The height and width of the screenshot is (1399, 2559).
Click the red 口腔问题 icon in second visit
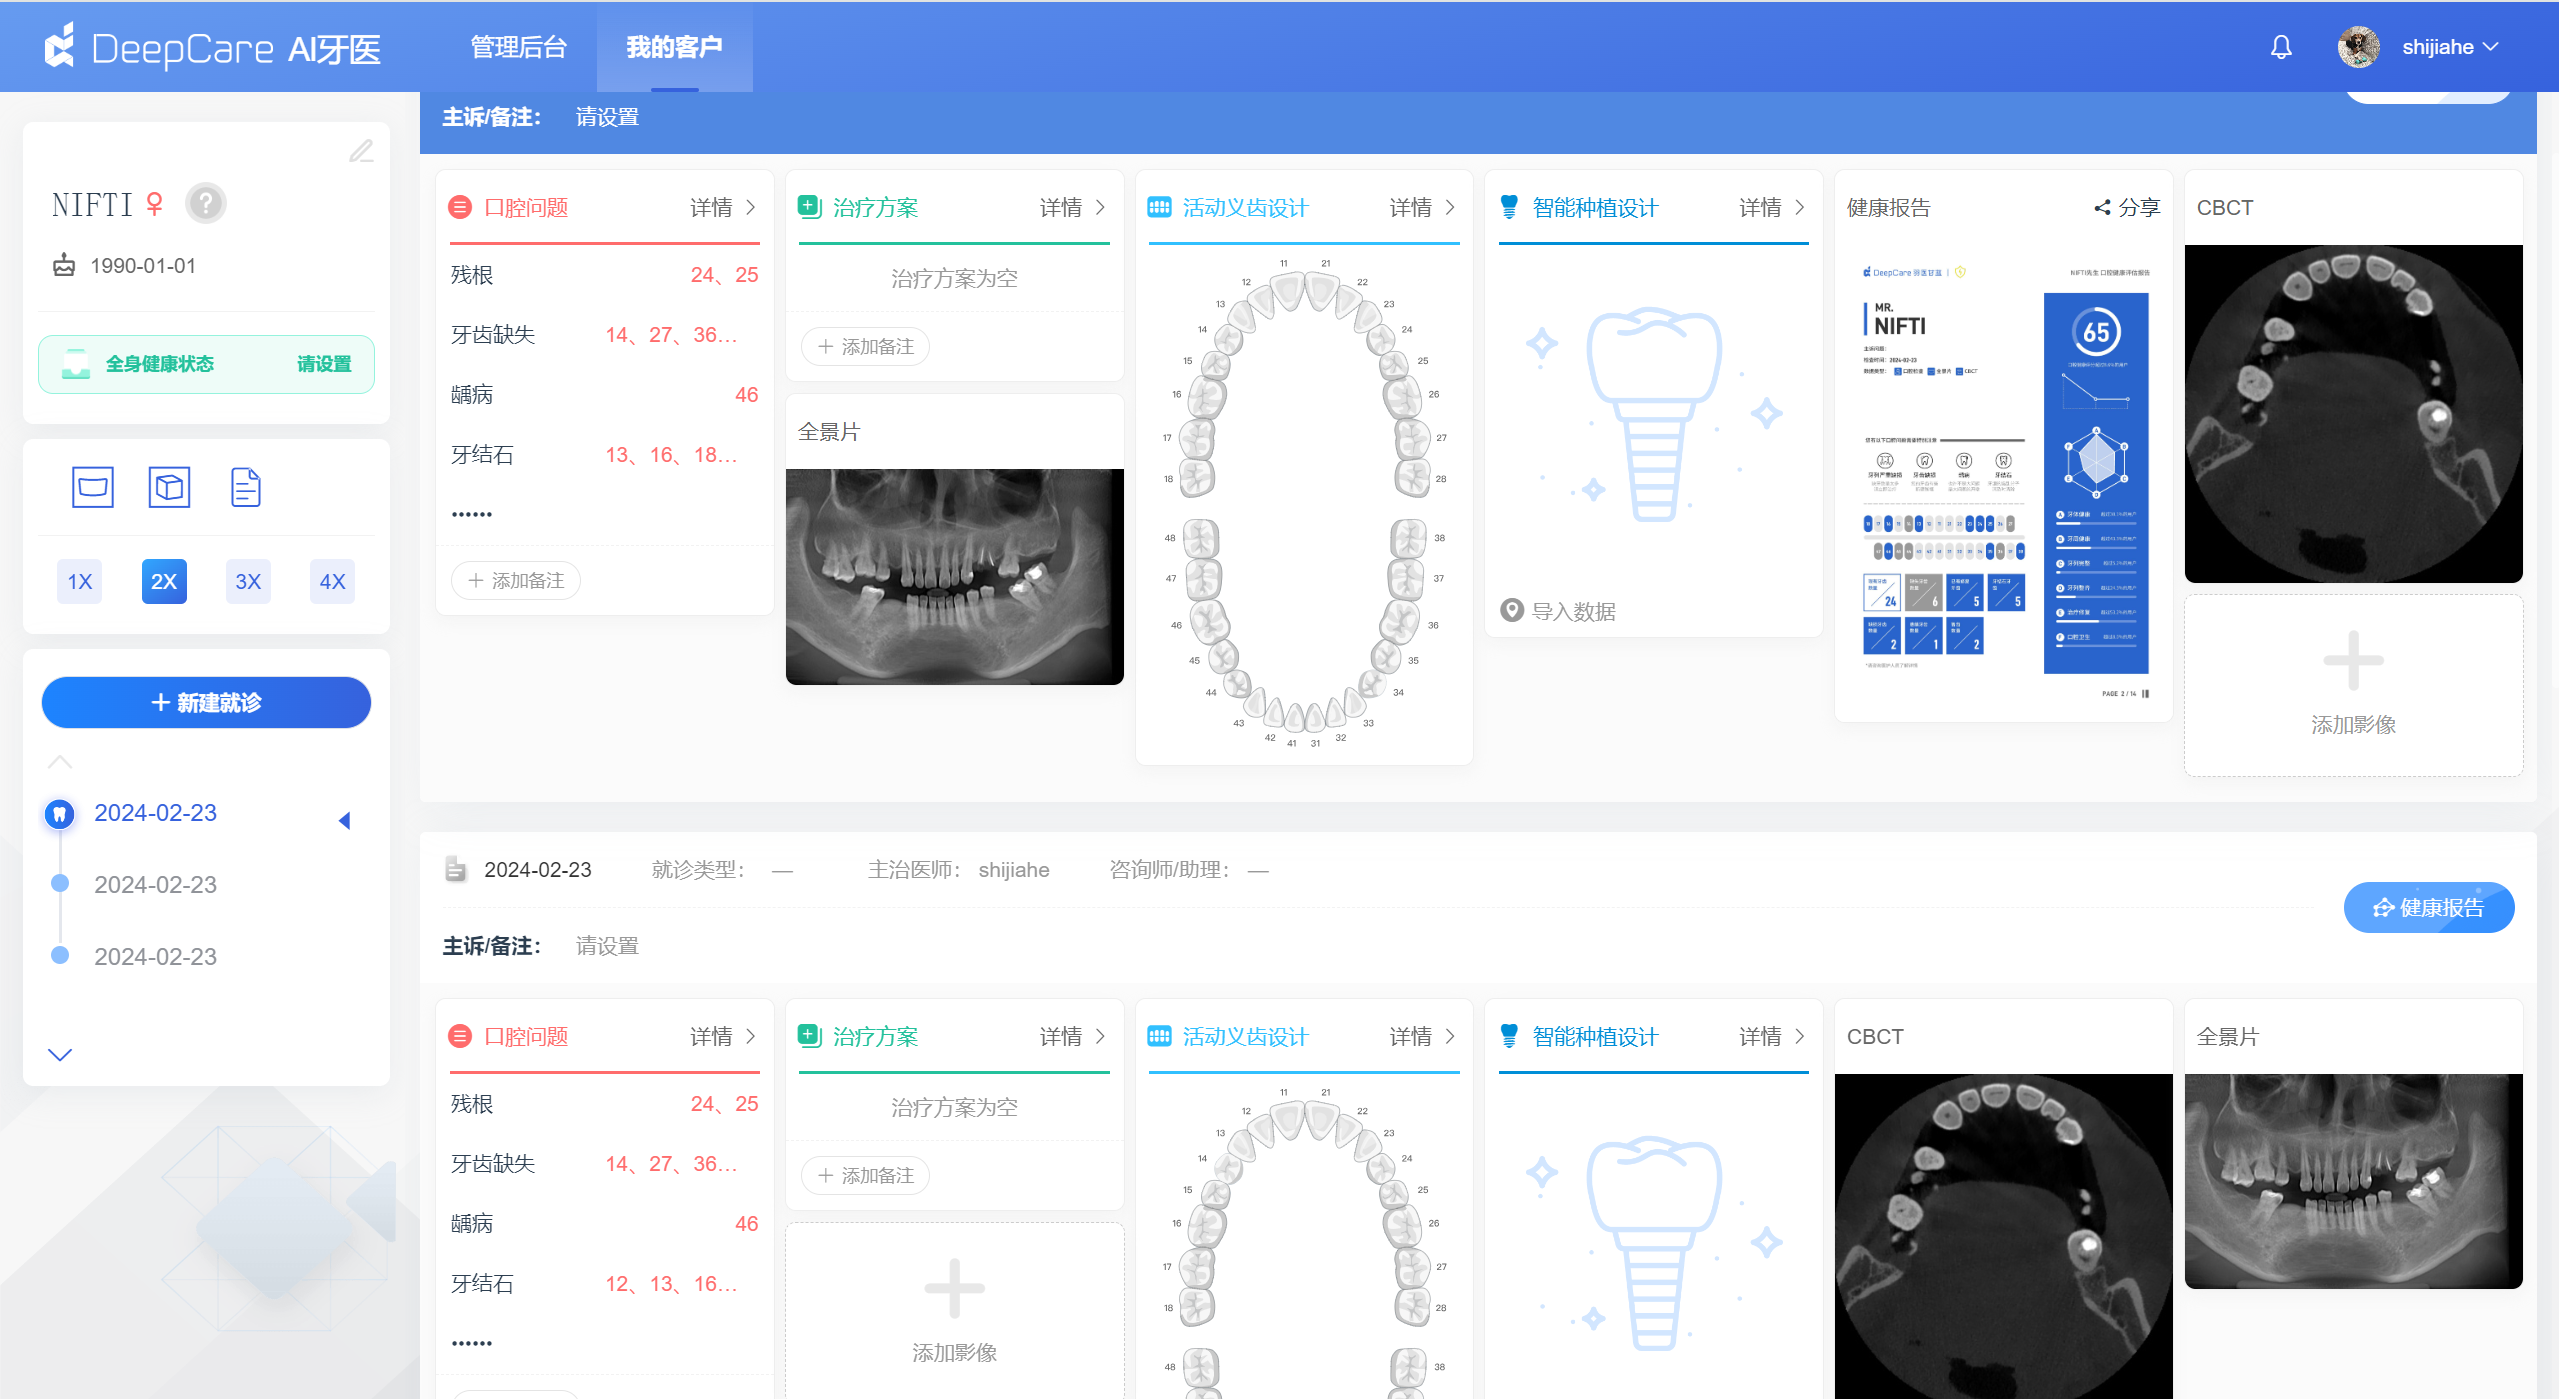pyautogui.click(x=460, y=1036)
